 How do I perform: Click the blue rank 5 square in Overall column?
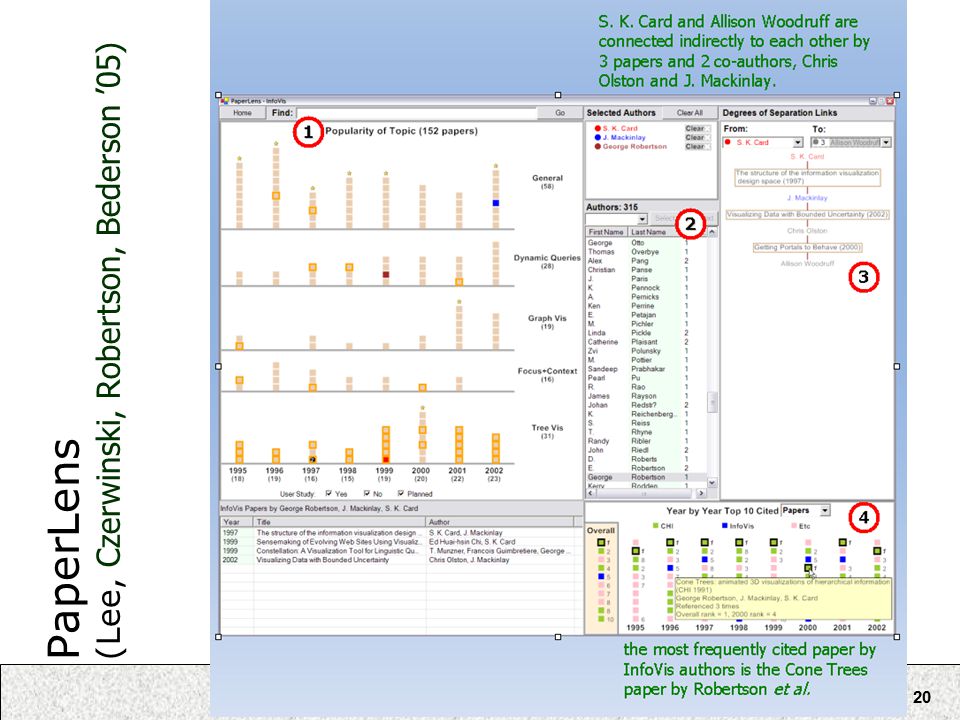pyautogui.click(x=601, y=577)
